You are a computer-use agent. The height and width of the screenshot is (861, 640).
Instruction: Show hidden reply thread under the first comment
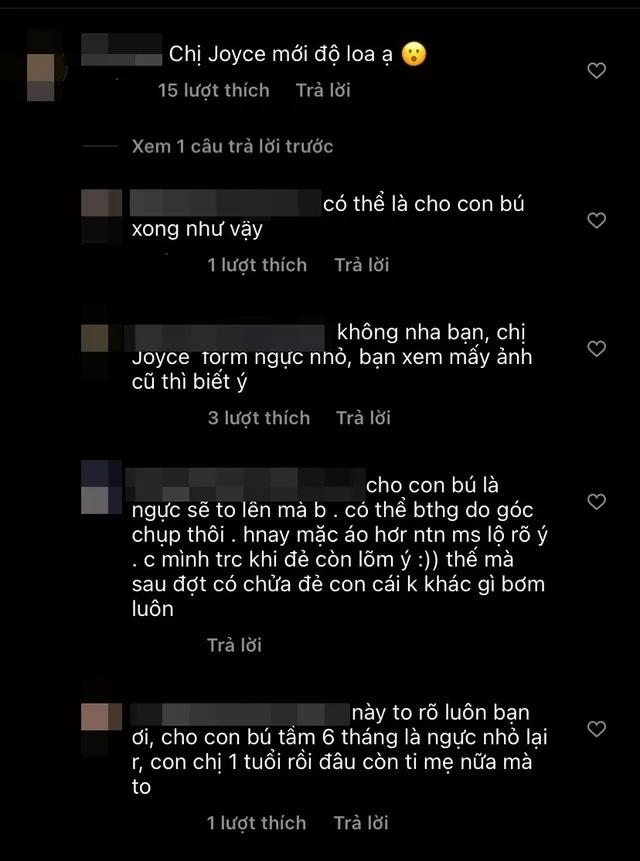click(232, 145)
